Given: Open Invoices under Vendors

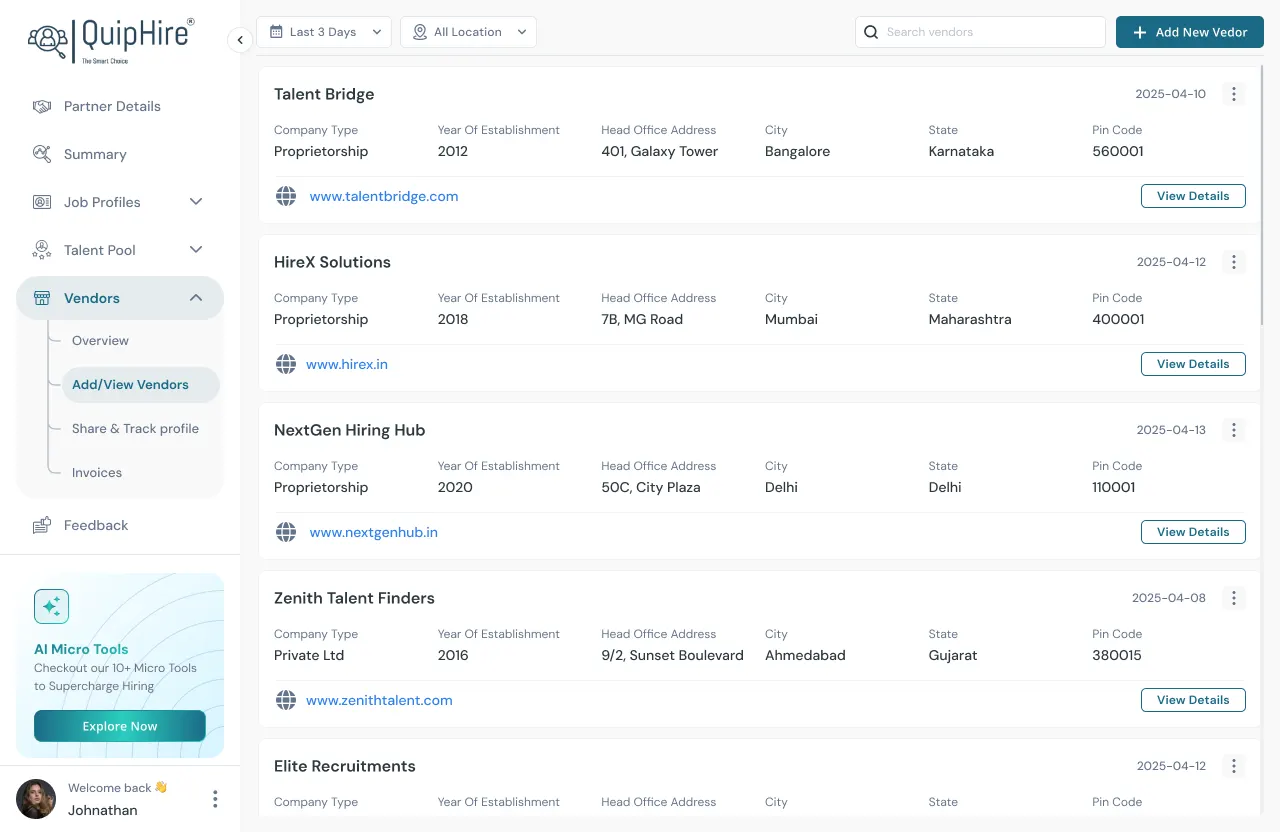Looking at the screenshot, I should [97, 473].
